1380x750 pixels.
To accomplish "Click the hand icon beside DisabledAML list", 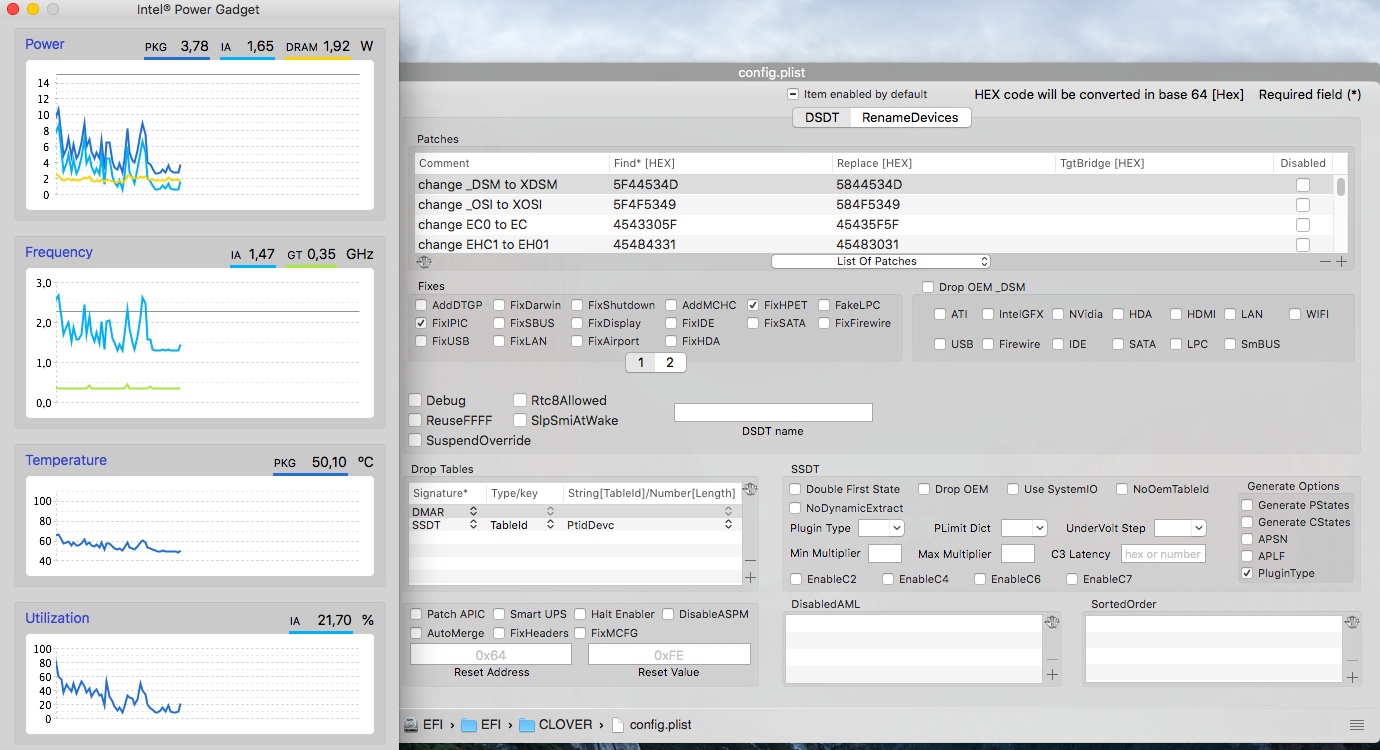I will point(1052,623).
